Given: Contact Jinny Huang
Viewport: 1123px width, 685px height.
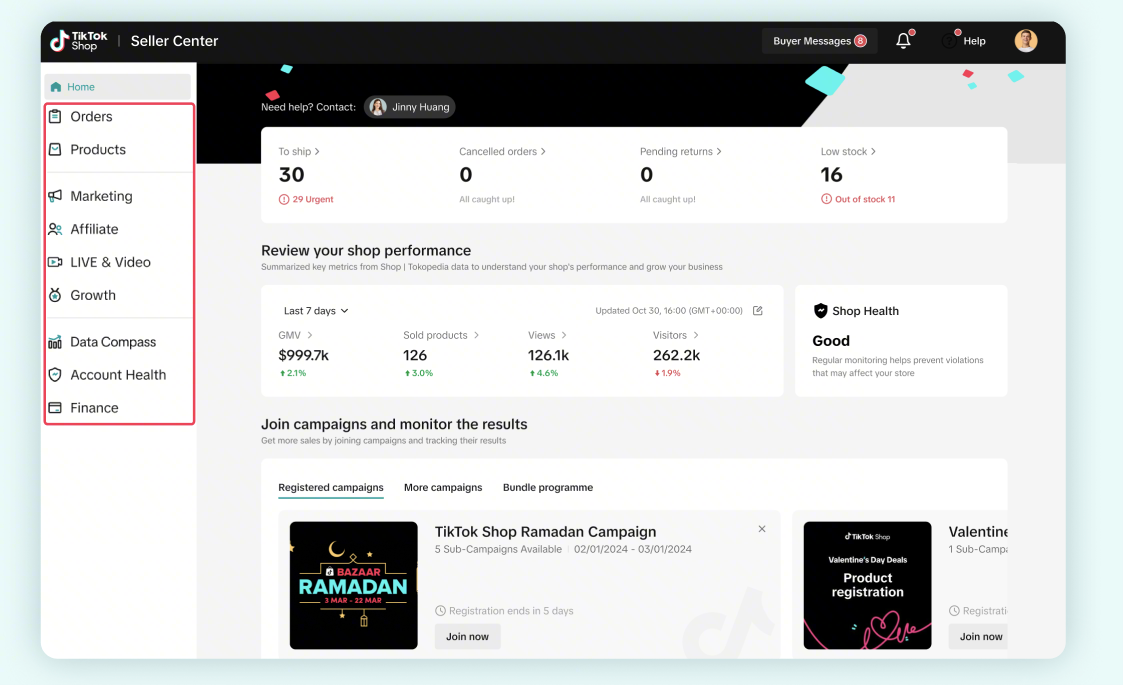Looking at the screenshot, I should [x=410, y=107].
